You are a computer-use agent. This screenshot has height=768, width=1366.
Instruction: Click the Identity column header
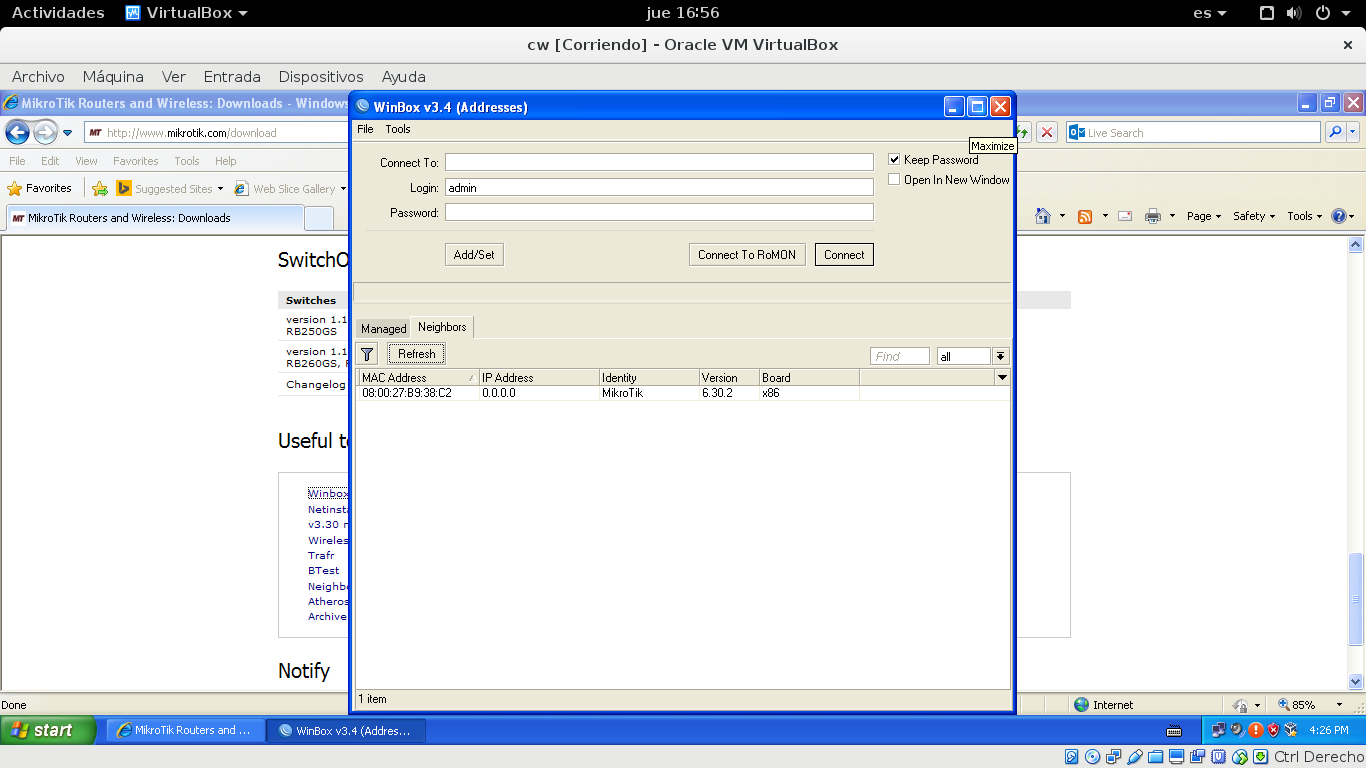[648, 377]
